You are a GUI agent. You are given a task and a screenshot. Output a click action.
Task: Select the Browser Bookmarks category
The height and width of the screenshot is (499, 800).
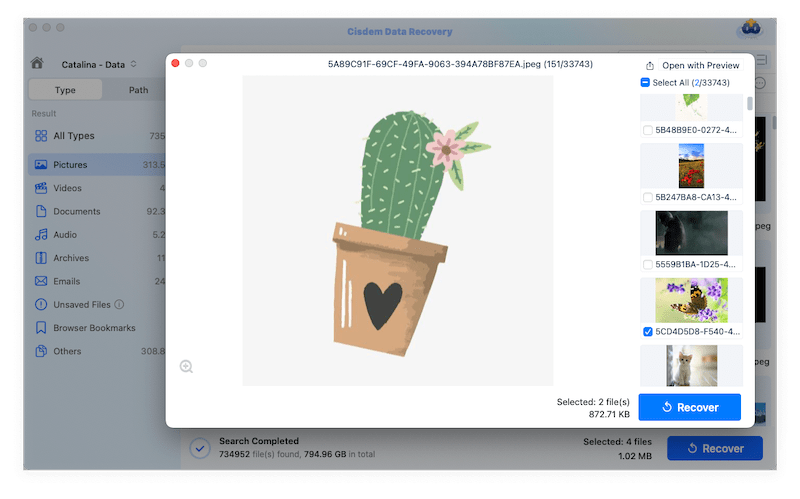click(x=97, y=328)
